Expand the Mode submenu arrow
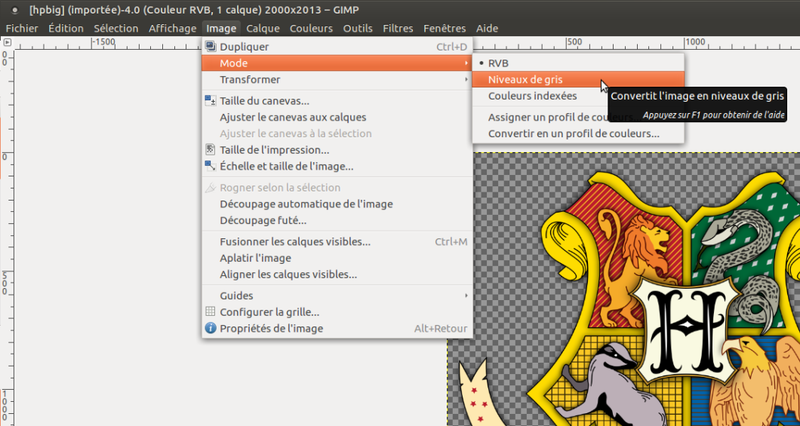 point(466,63)
